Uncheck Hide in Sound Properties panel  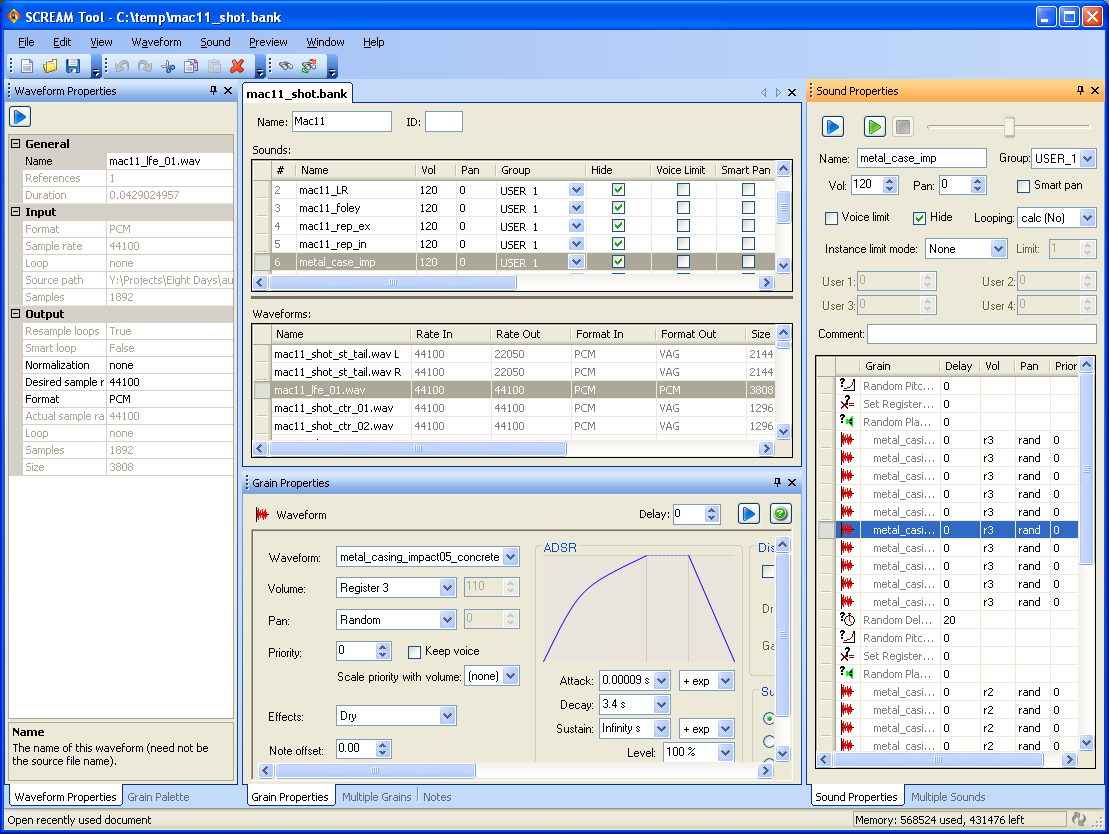(x=919, y=218)
